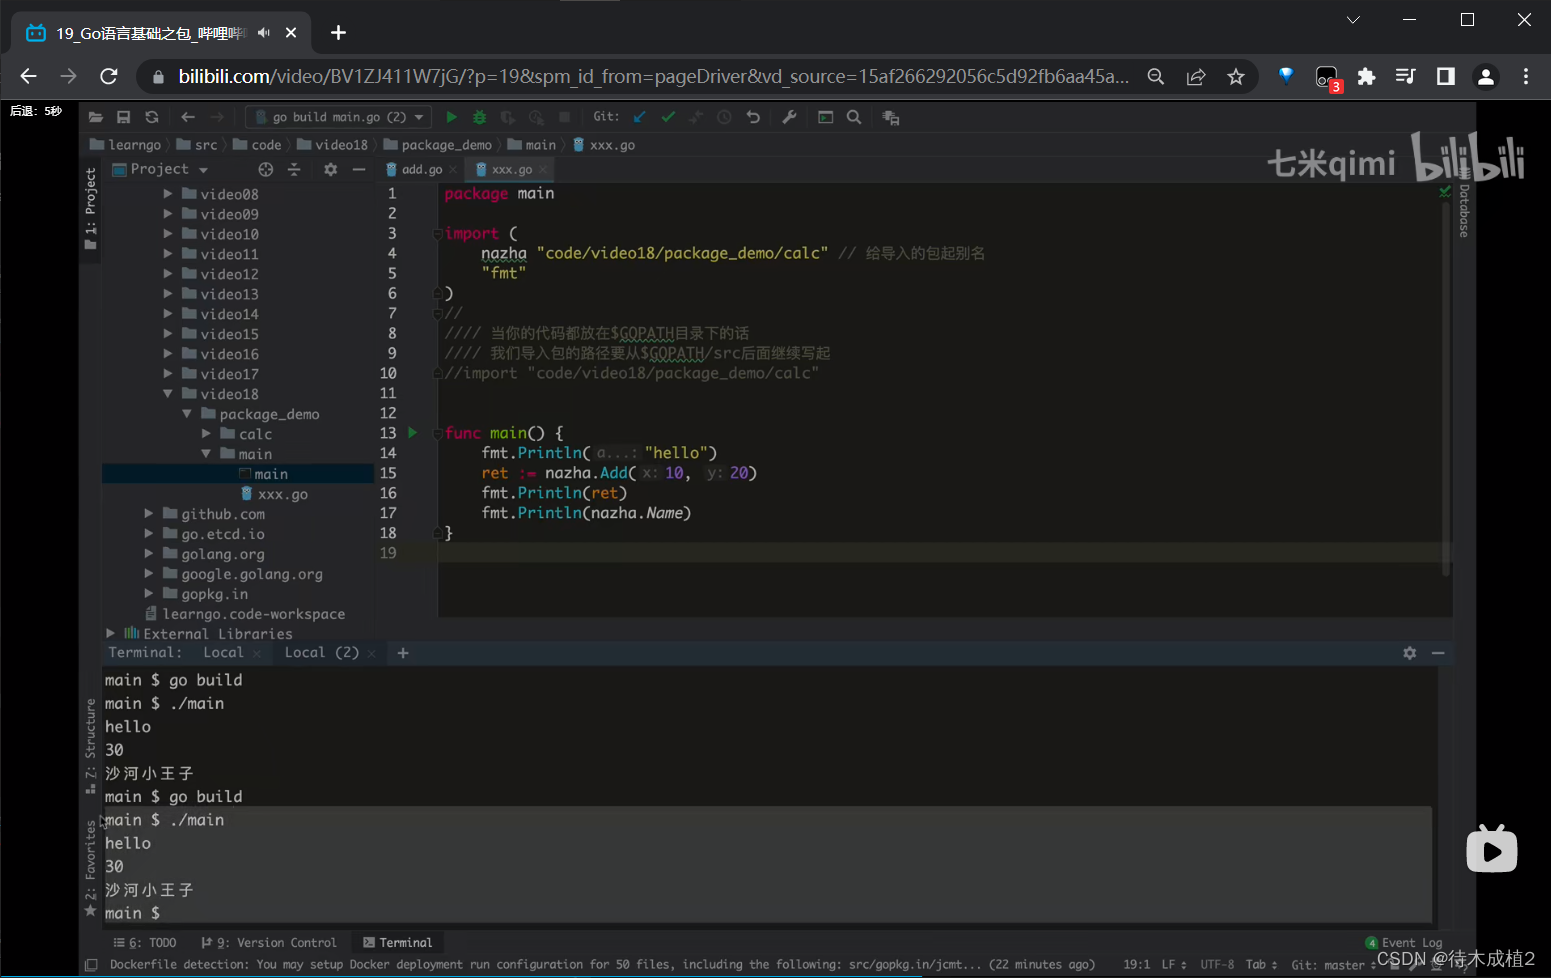Screen dimensions: 1551x978
Task: Switch to the add.go editor tab
Action: tap(421, 169)
